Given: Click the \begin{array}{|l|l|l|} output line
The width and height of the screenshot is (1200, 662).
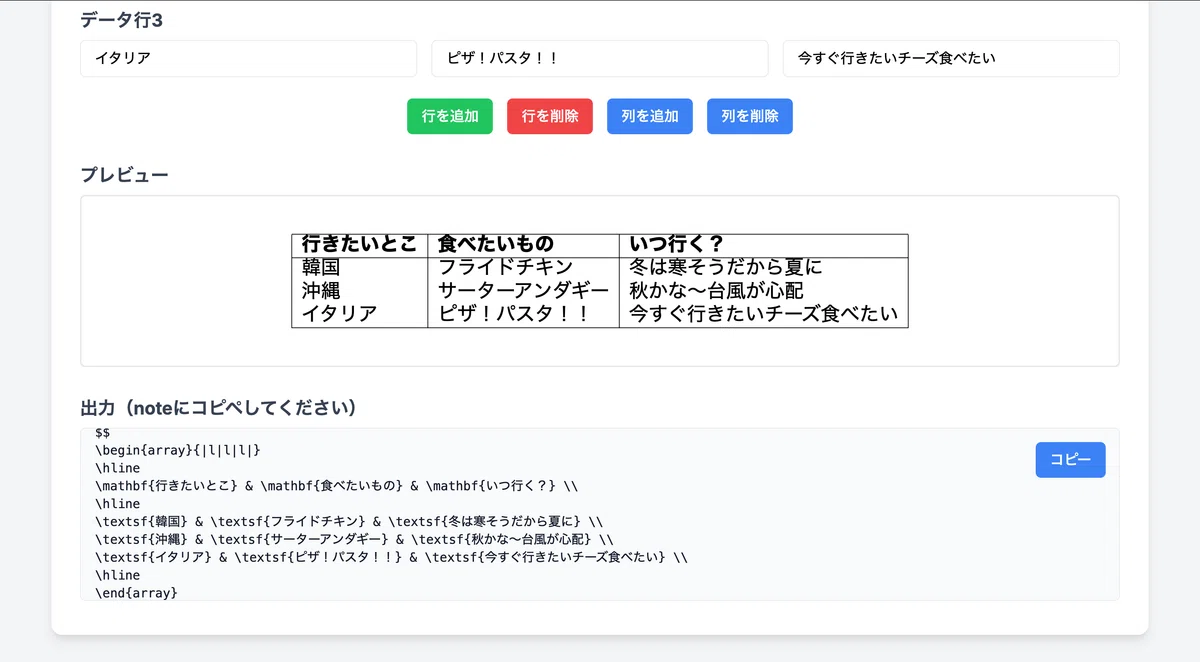Looking at the screenshot, I should 177,450.
